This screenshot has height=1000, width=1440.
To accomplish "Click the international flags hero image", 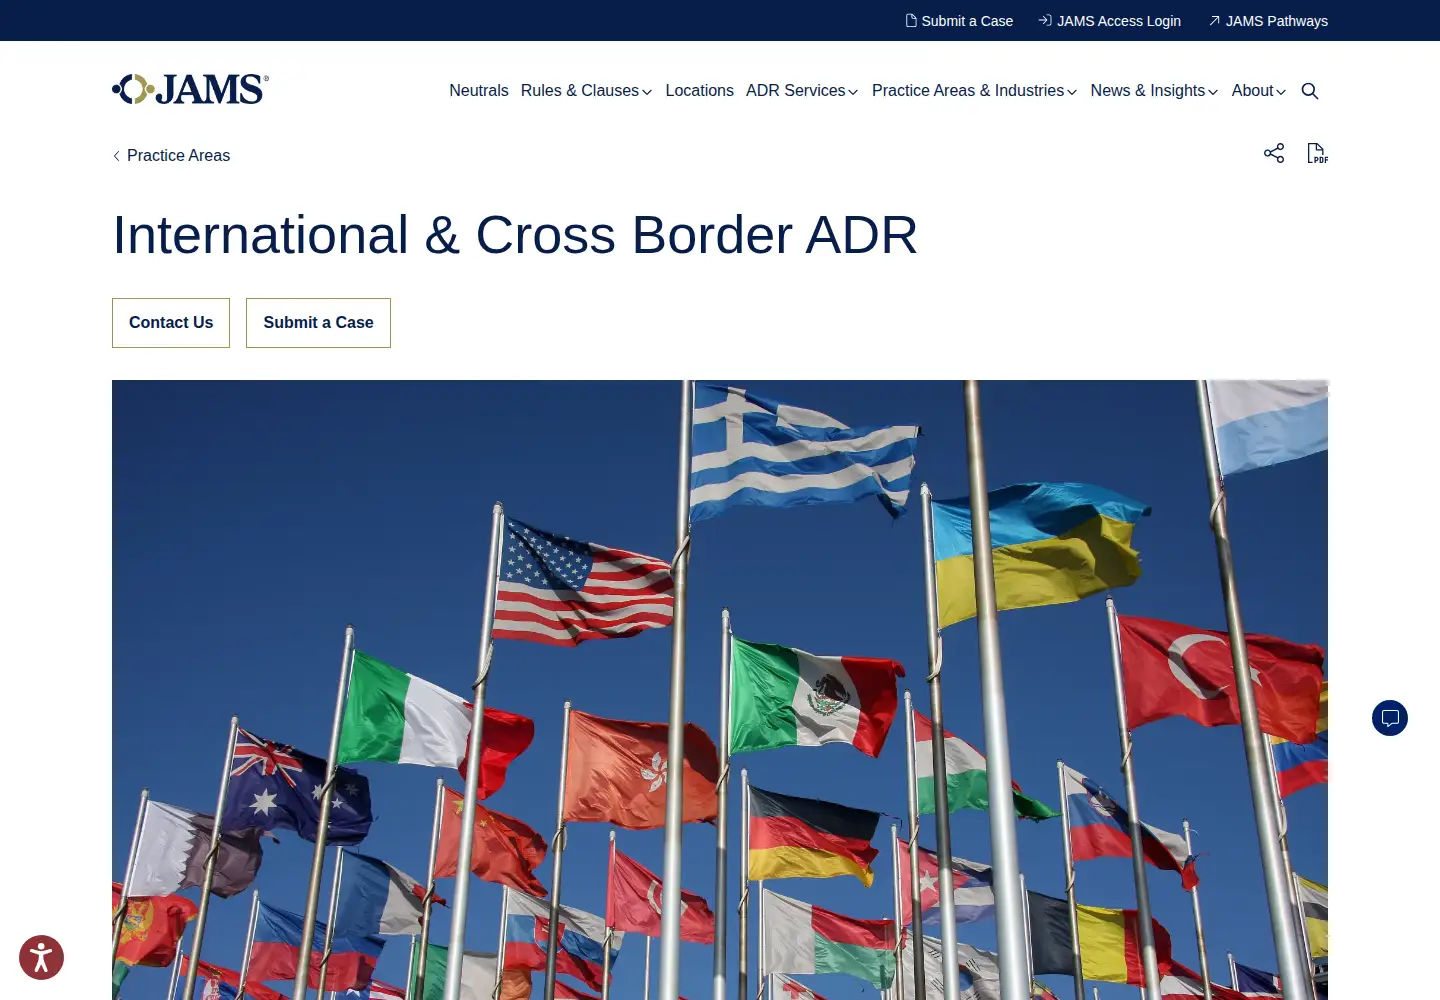I will pyautogui.click(x=720, y=690).
